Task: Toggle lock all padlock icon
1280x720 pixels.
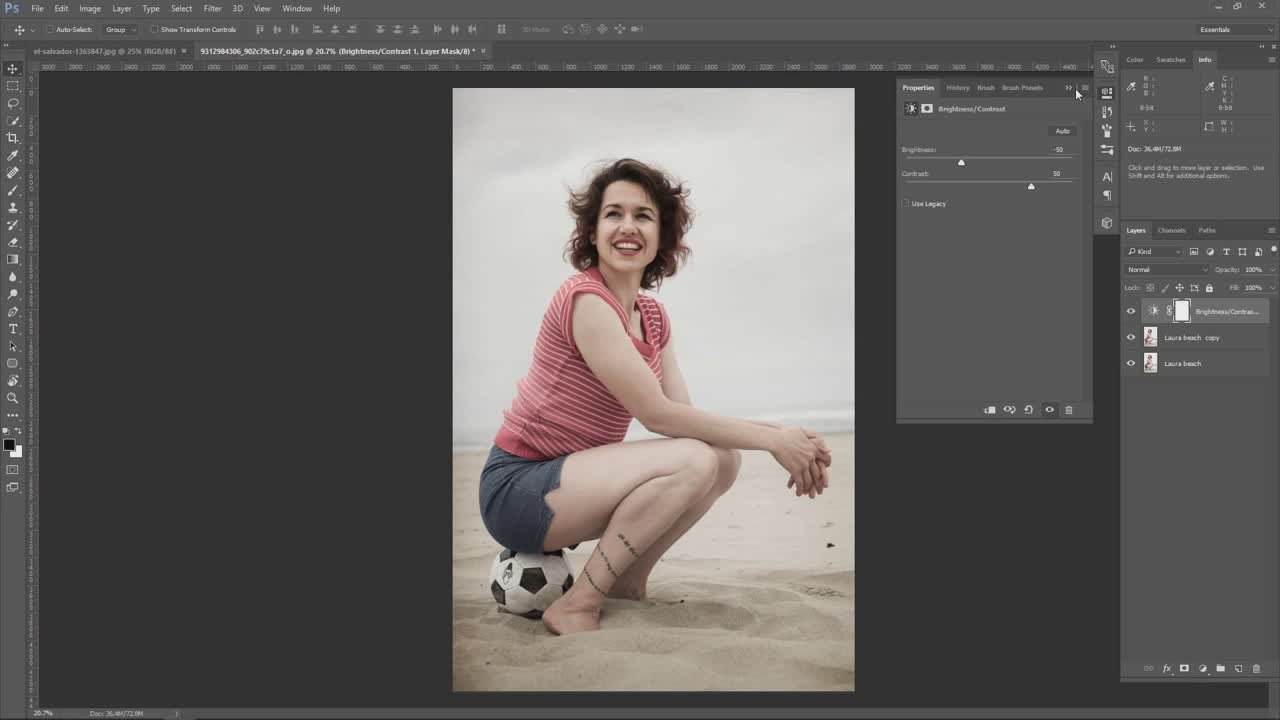Action: pos(1209,288)
